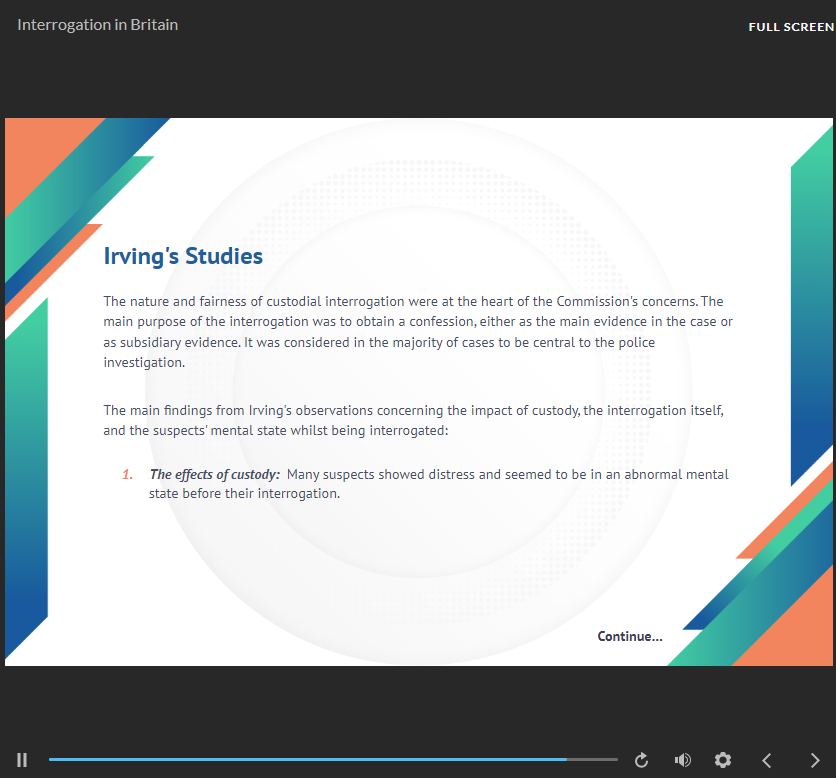The height and width of the screenshot is (778, 836).
Task: Click the list number '1.' marker
Action: point(127,474)
